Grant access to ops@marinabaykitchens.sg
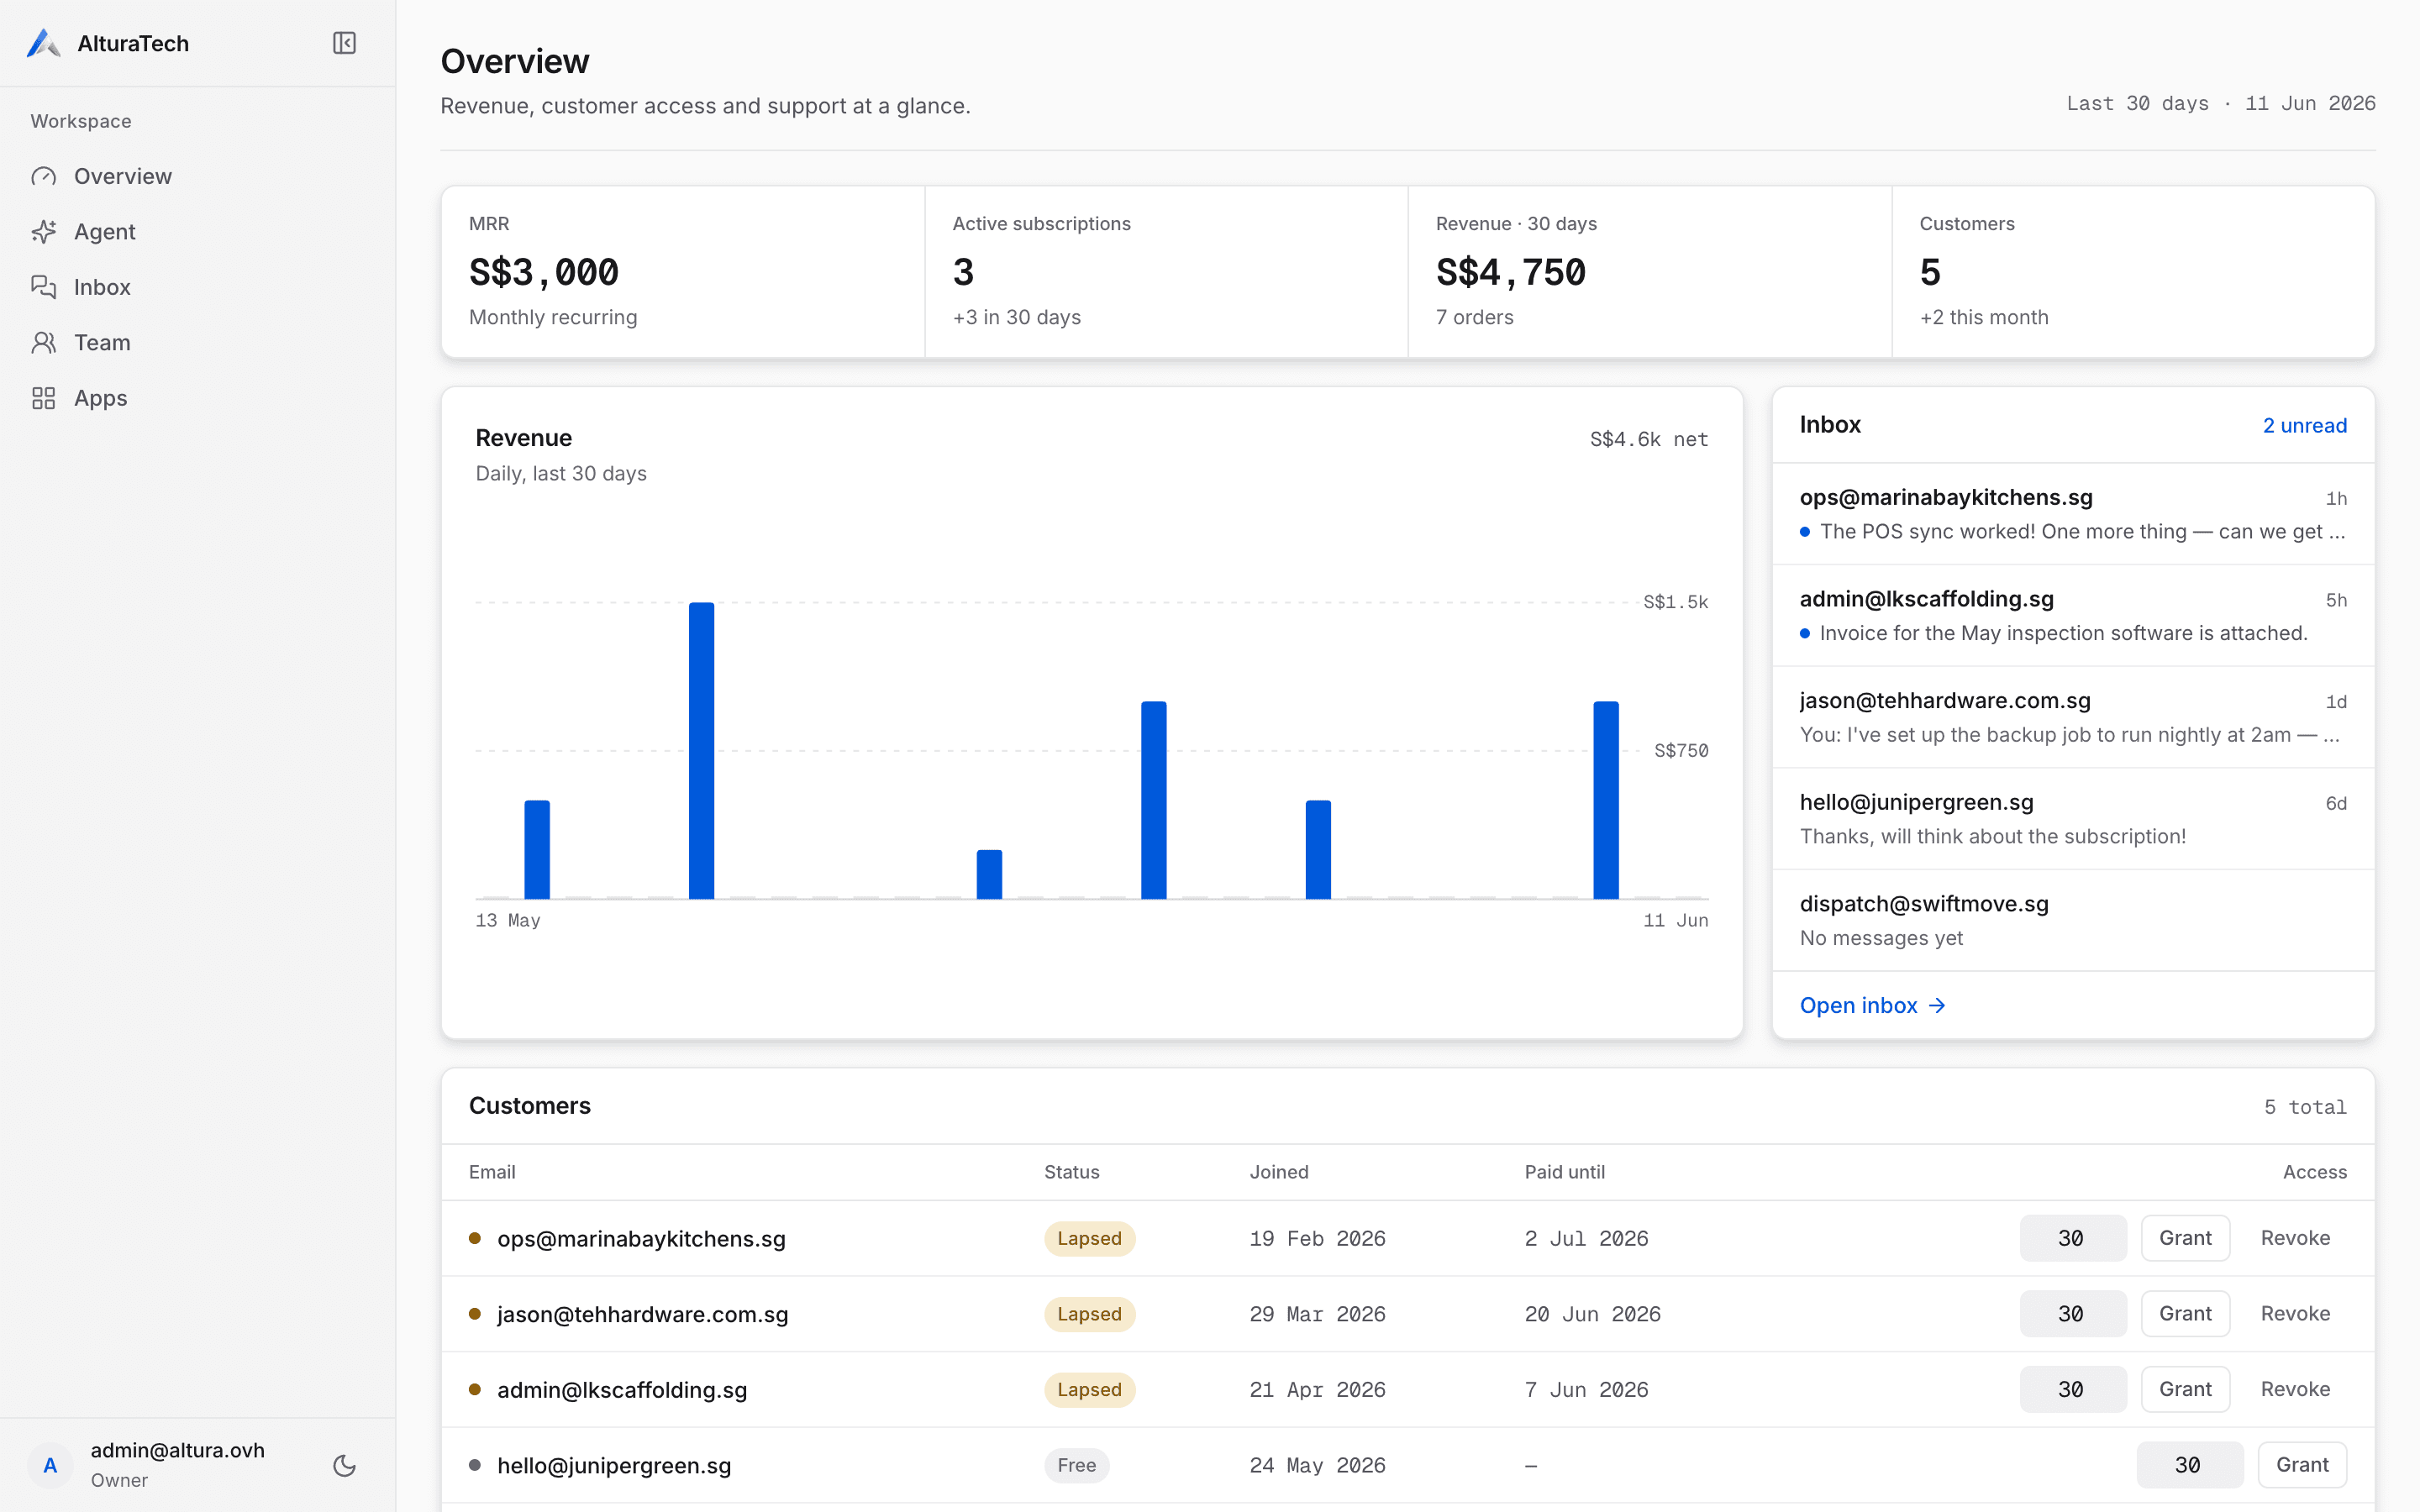 pyautogui.click(x=2185, y=1238)
